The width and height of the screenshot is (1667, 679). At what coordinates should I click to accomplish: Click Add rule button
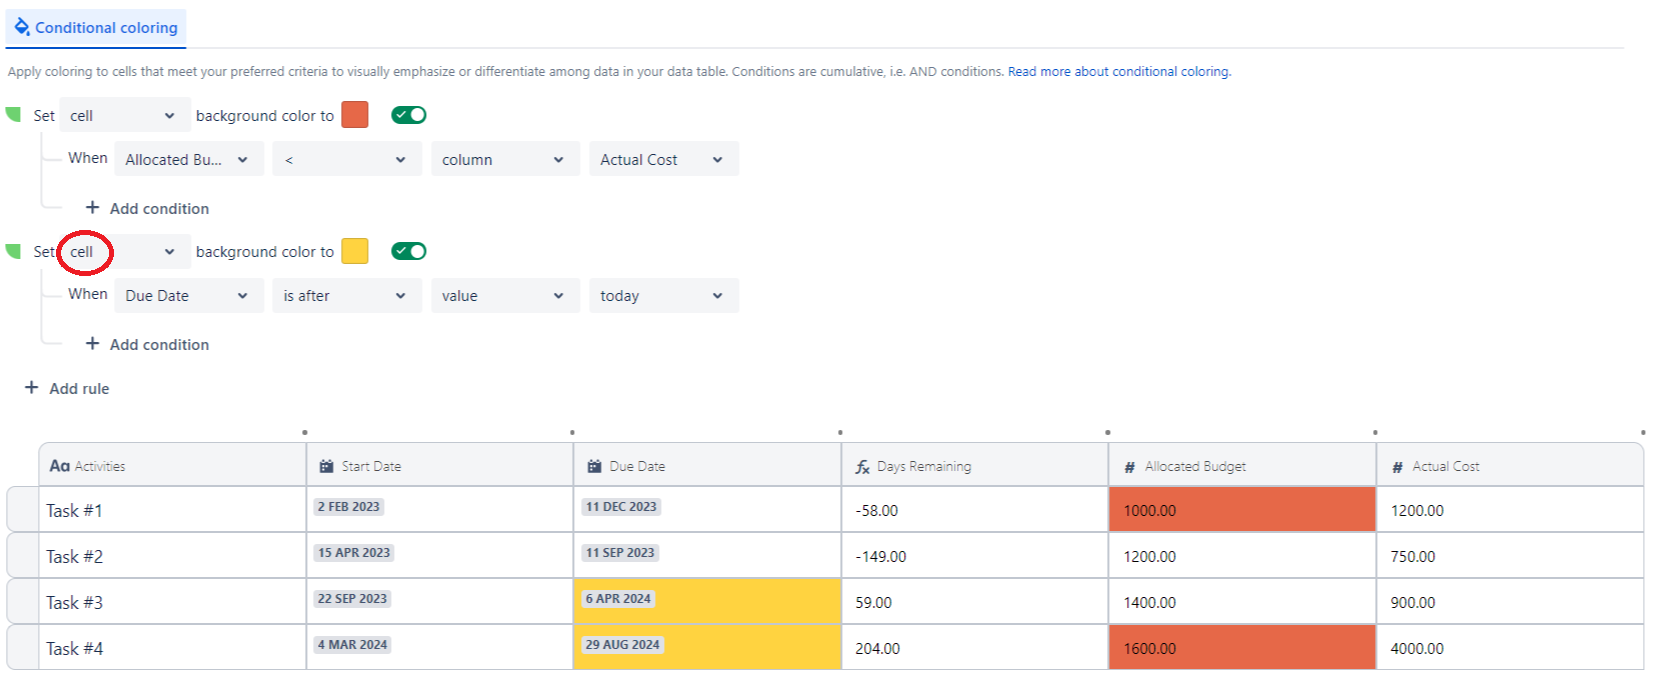point(67,388)
